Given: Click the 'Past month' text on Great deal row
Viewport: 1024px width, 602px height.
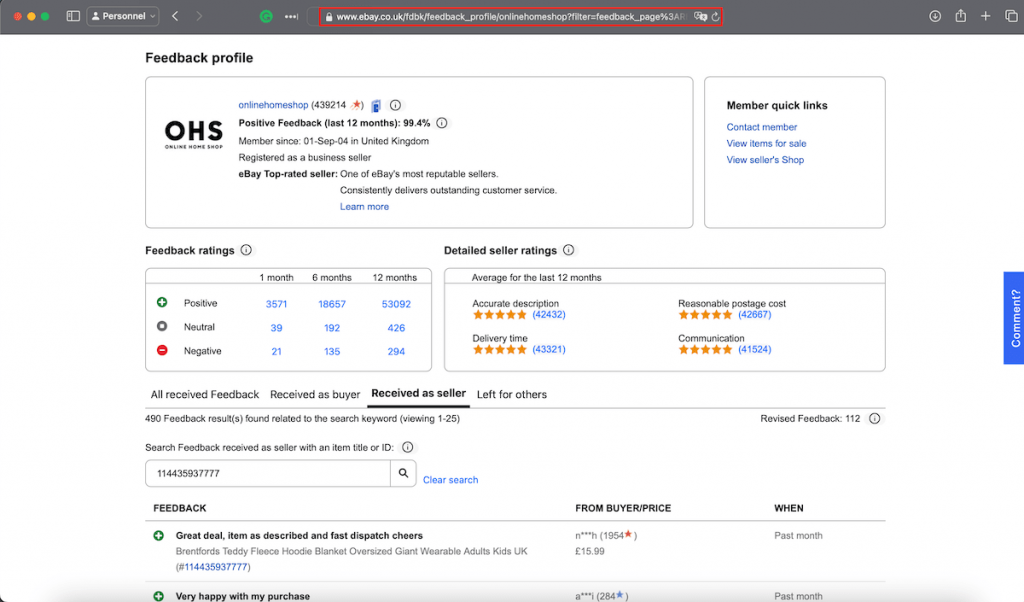Looking at the screenshot, I should point(798,535).
